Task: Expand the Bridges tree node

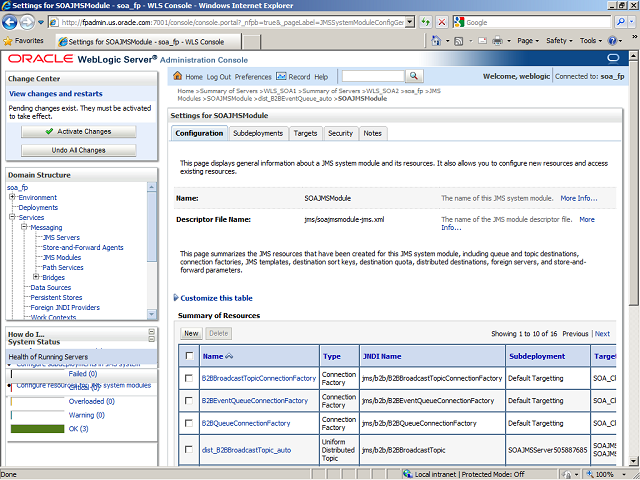Action: (36, 277)
